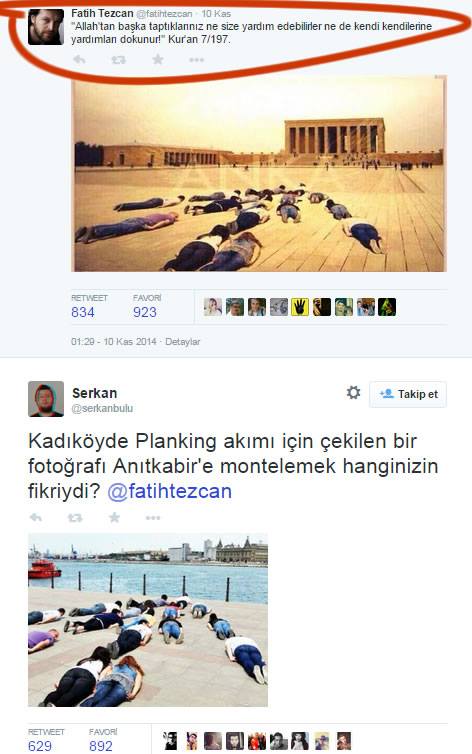Open yellow four-finger hand avatar among favoriters

(300, 307)
